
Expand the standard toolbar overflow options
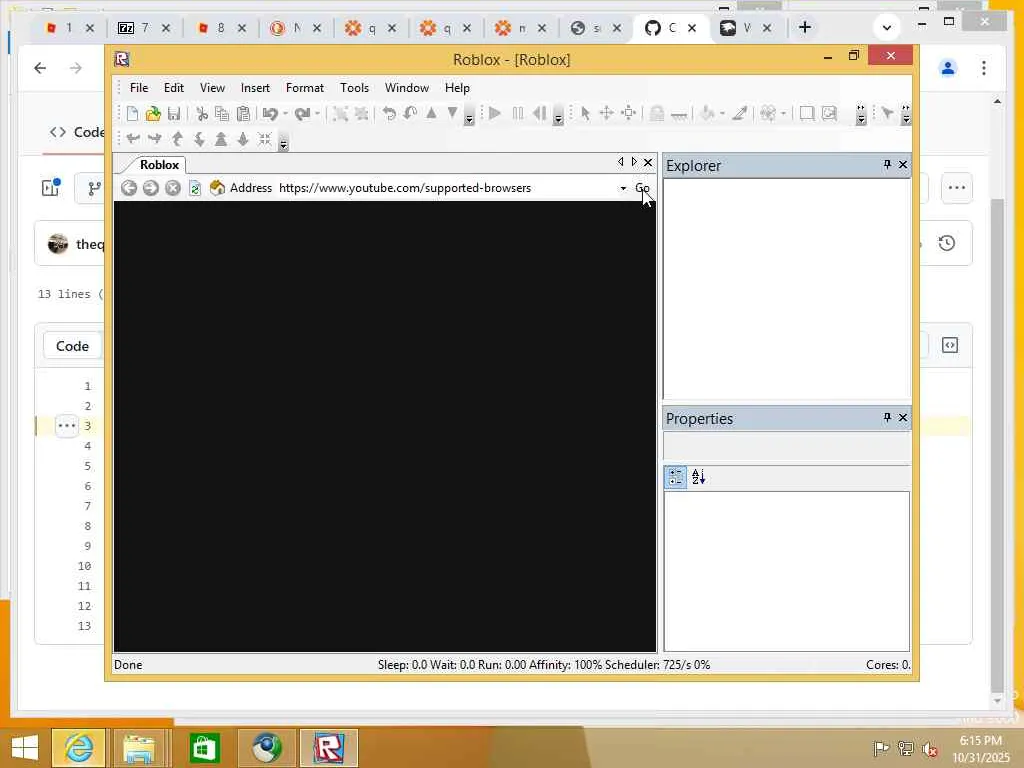tap(469, 116)
